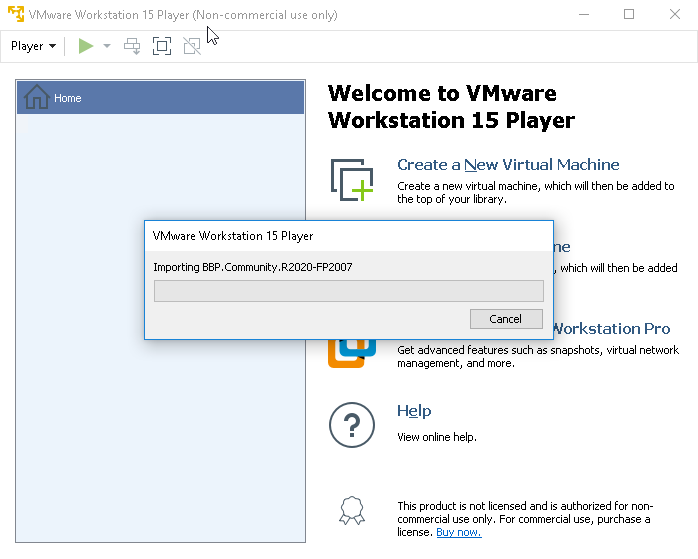This screenshot has height=559, width=698.
Task: Click the Help question mark icon
Action: tap(352, 425)
